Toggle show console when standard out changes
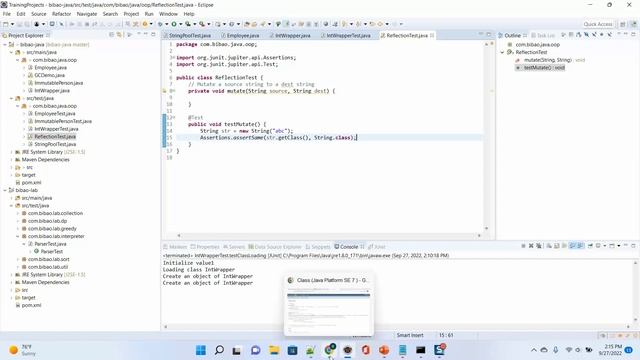The height and width of the screenshot is (360, 640). pos(572,246)
